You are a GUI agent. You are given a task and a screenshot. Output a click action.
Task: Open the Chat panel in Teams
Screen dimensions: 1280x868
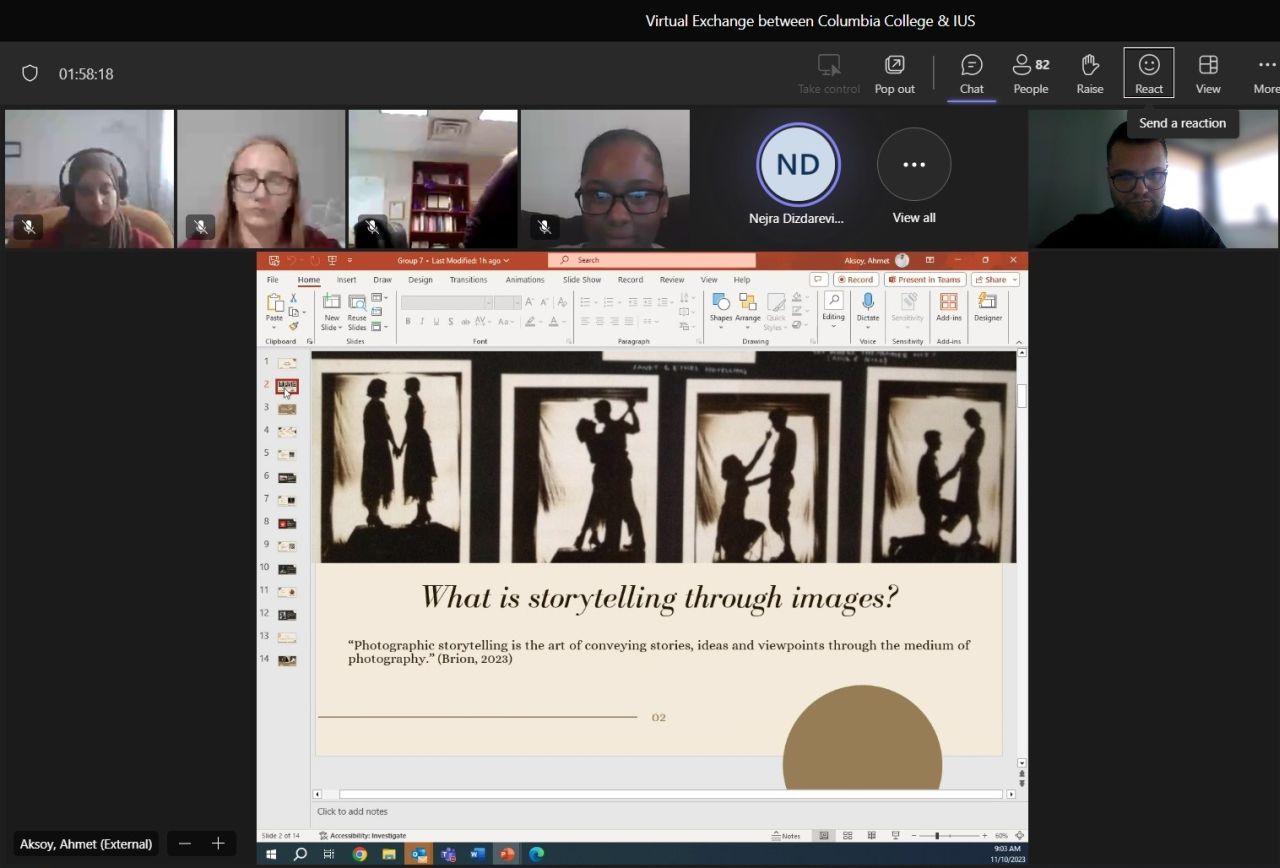coord(971,75)
